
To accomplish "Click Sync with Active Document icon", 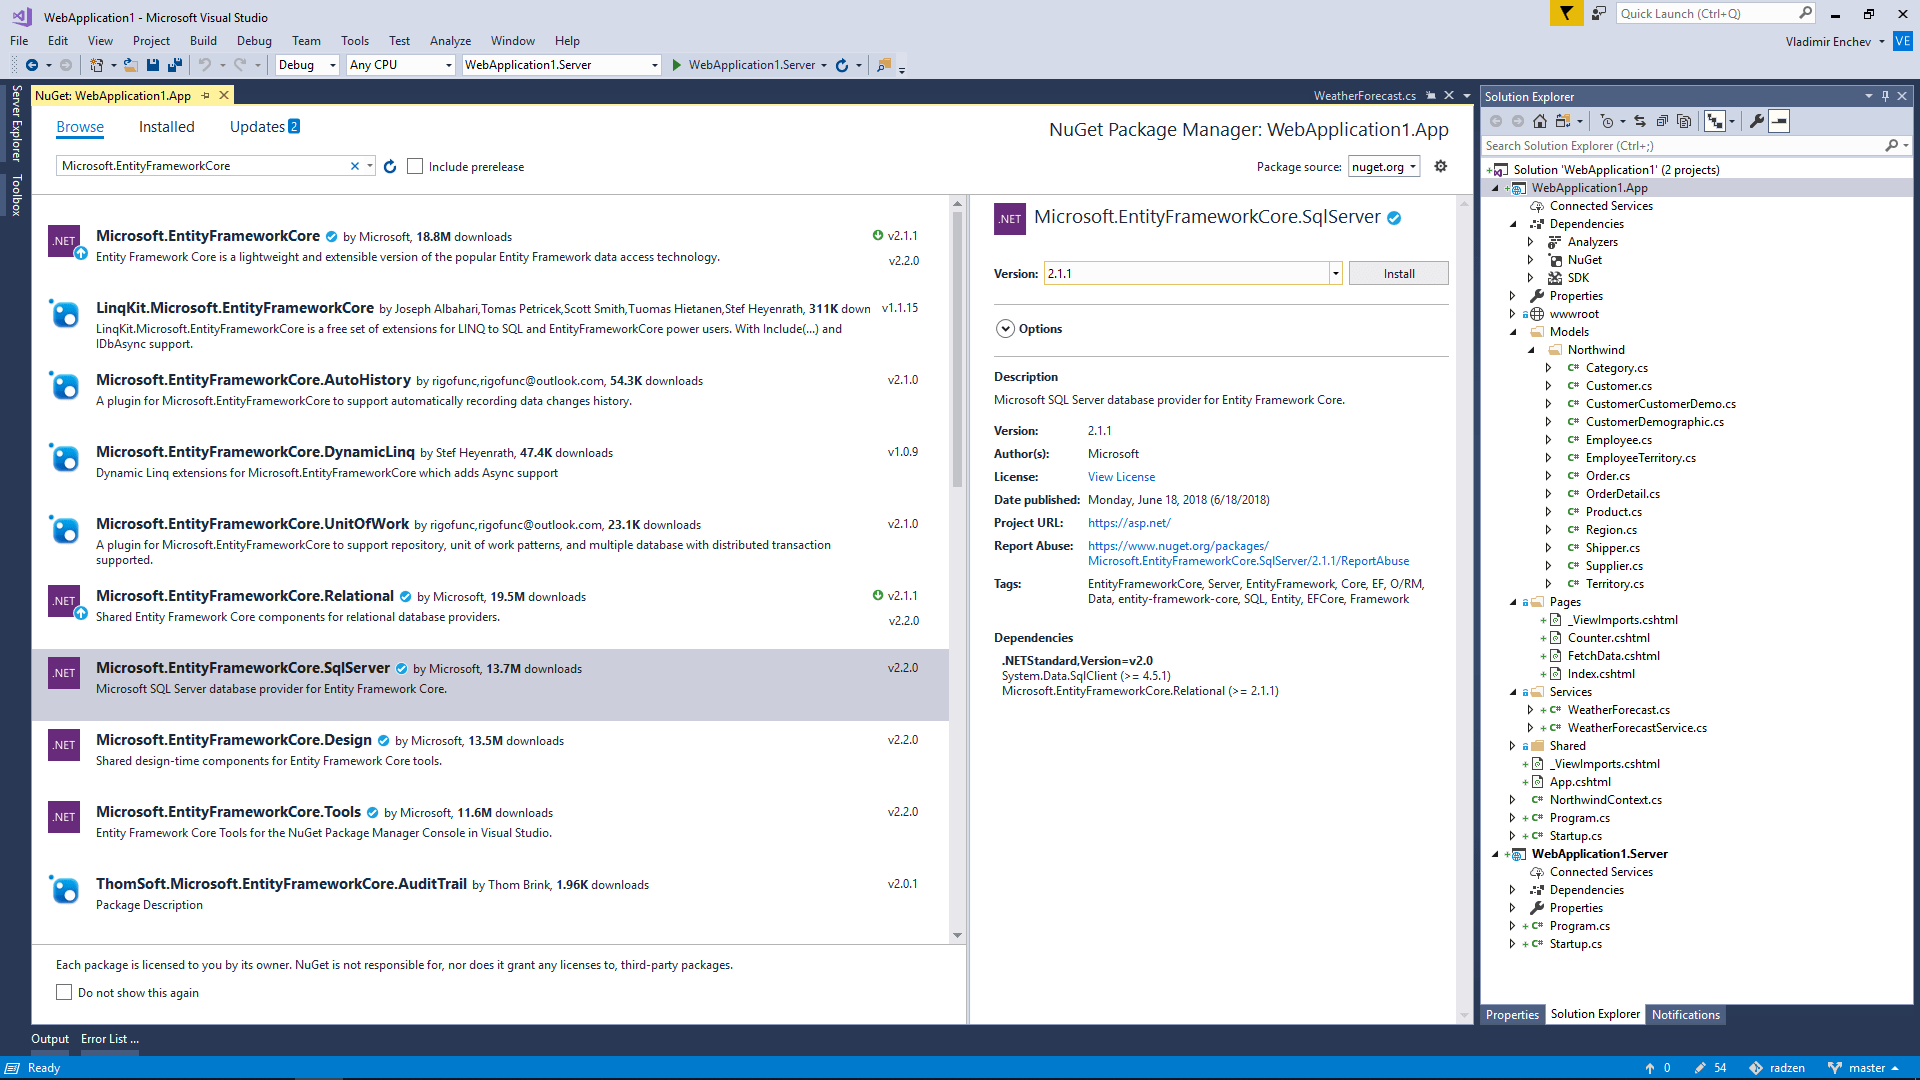I will tap(1640, 121).
